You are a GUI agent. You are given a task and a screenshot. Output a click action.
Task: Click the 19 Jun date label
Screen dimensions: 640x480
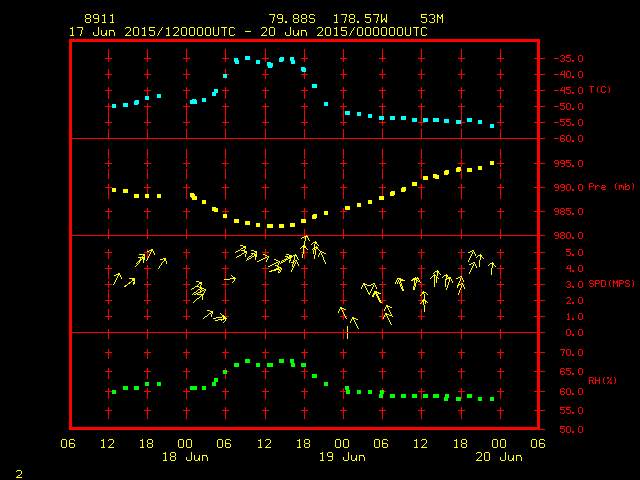[342, 457]
